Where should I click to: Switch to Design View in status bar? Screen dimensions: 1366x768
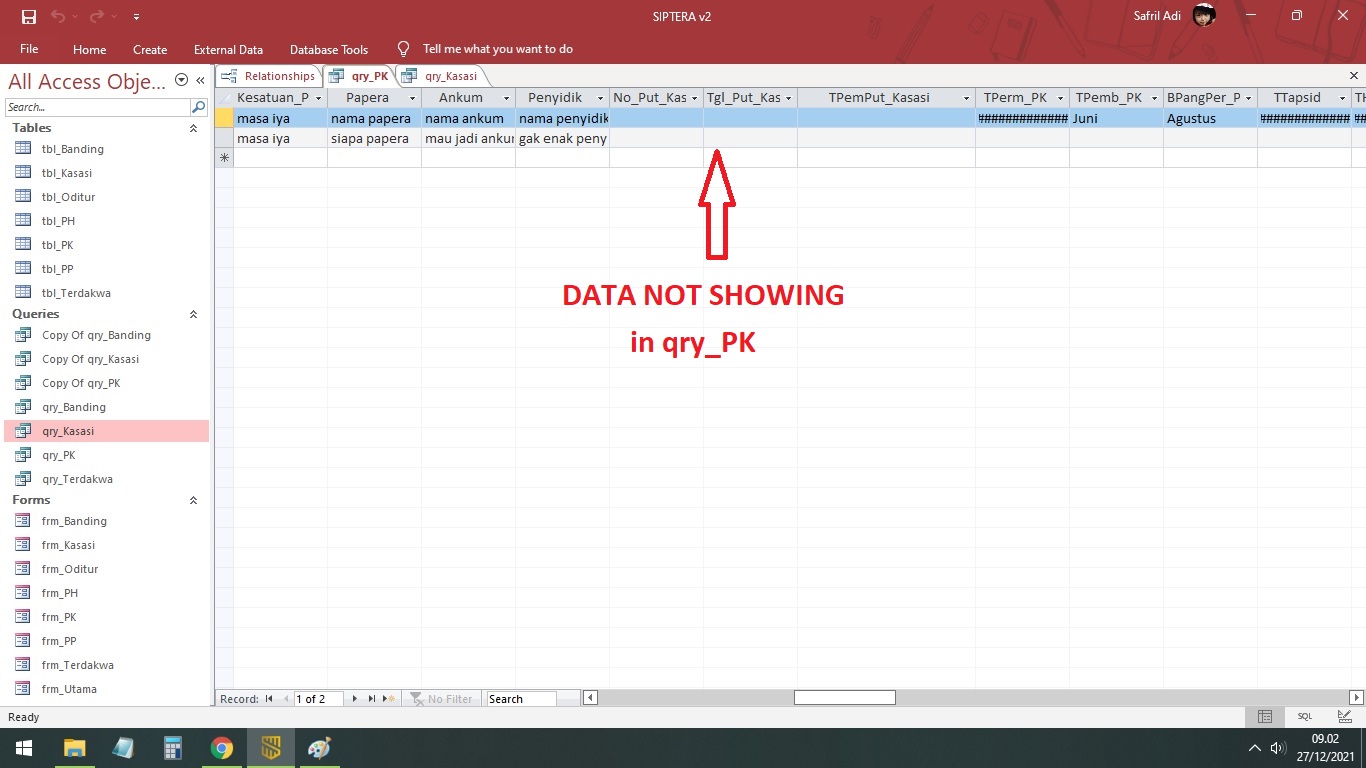(x=1345, y=717)
